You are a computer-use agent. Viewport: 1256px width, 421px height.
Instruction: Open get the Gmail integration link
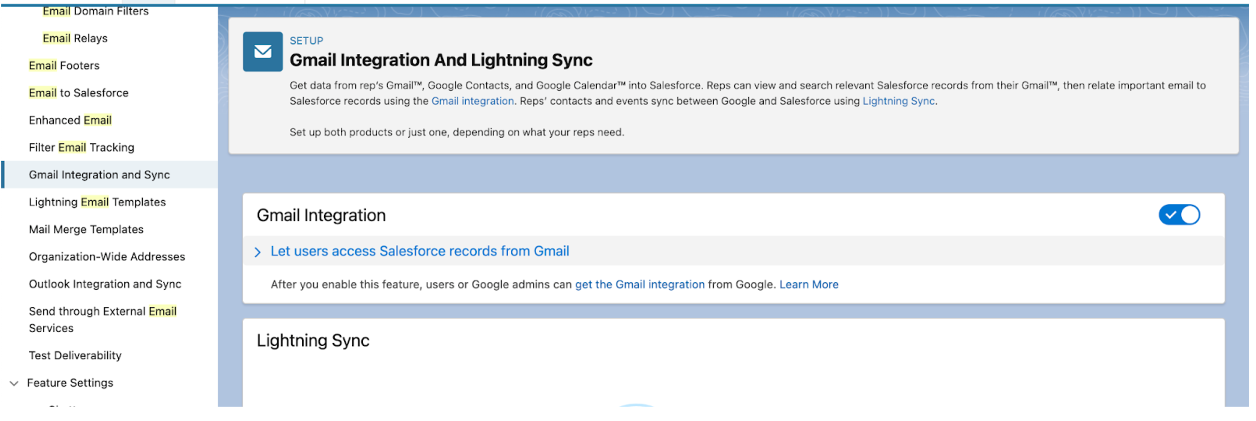[x=640, y=285]
